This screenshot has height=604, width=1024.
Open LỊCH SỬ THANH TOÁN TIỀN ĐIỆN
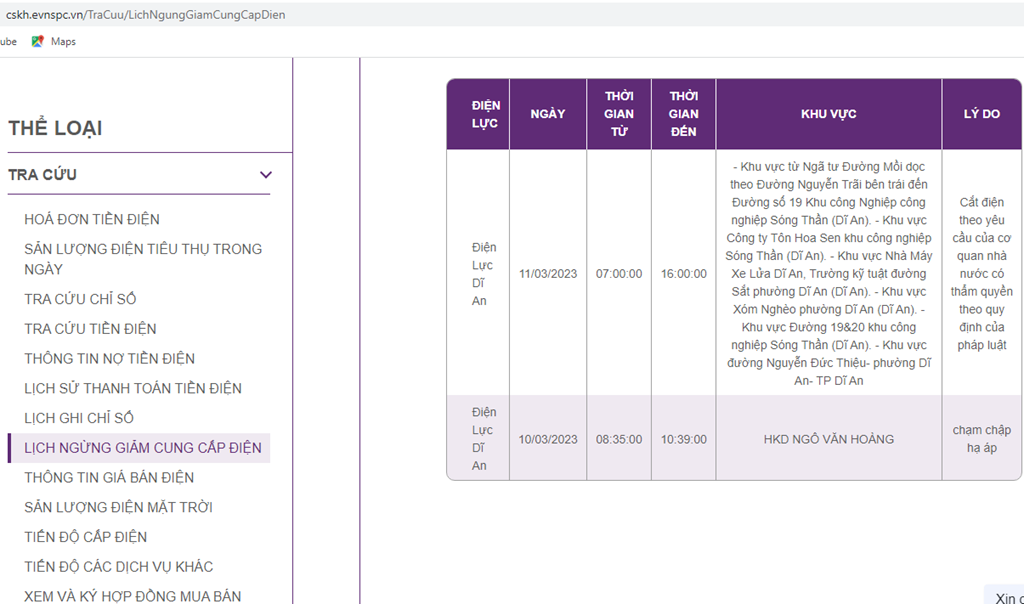click(133, 389)
